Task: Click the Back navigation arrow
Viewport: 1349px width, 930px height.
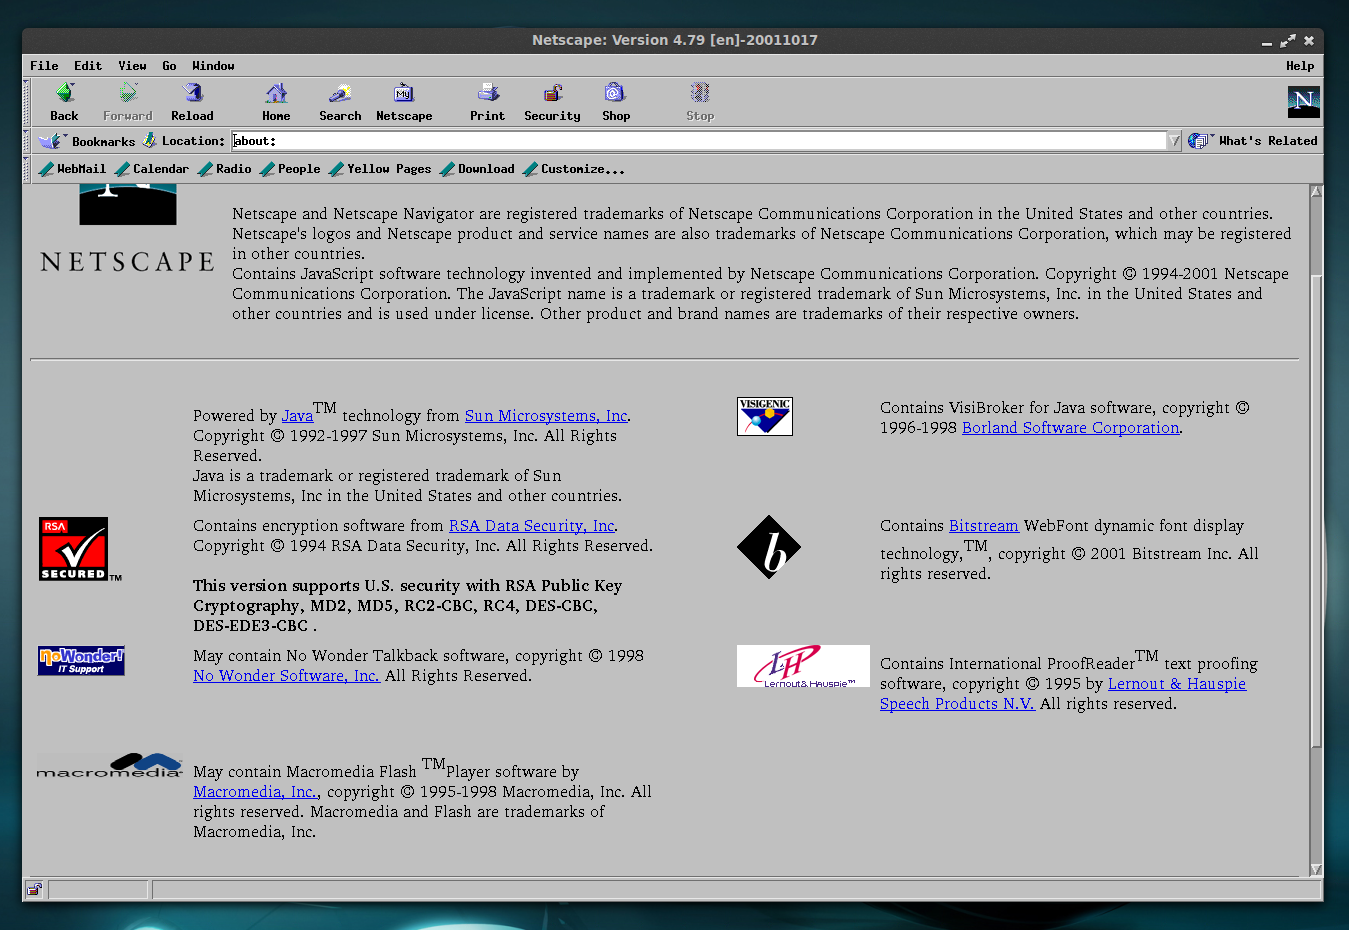Action: pyautogui.click(x=63, y=100)
